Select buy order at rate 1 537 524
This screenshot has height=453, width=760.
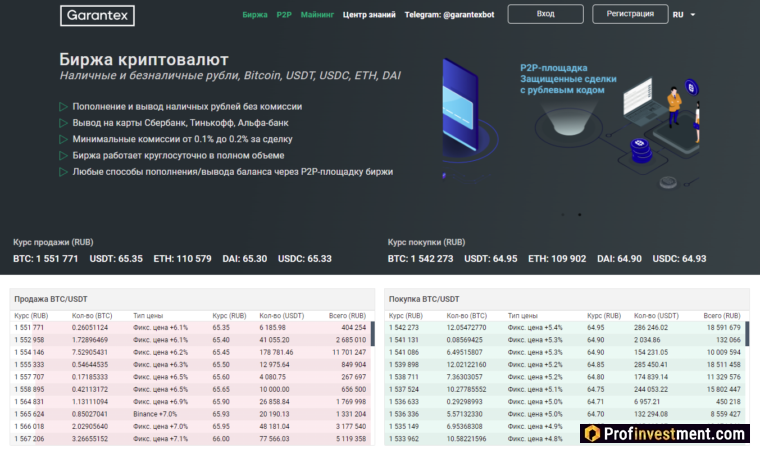[565, 390]
